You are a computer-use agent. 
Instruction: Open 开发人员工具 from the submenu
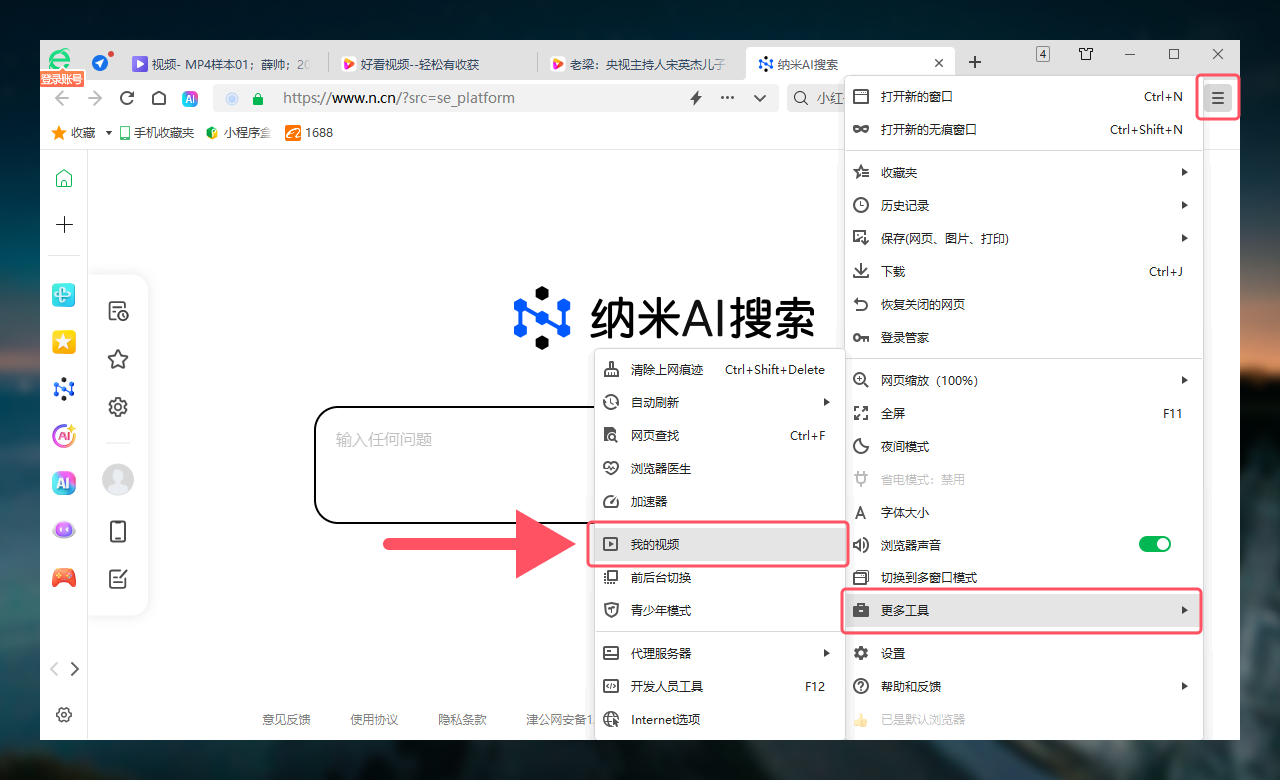coord(719,686)
